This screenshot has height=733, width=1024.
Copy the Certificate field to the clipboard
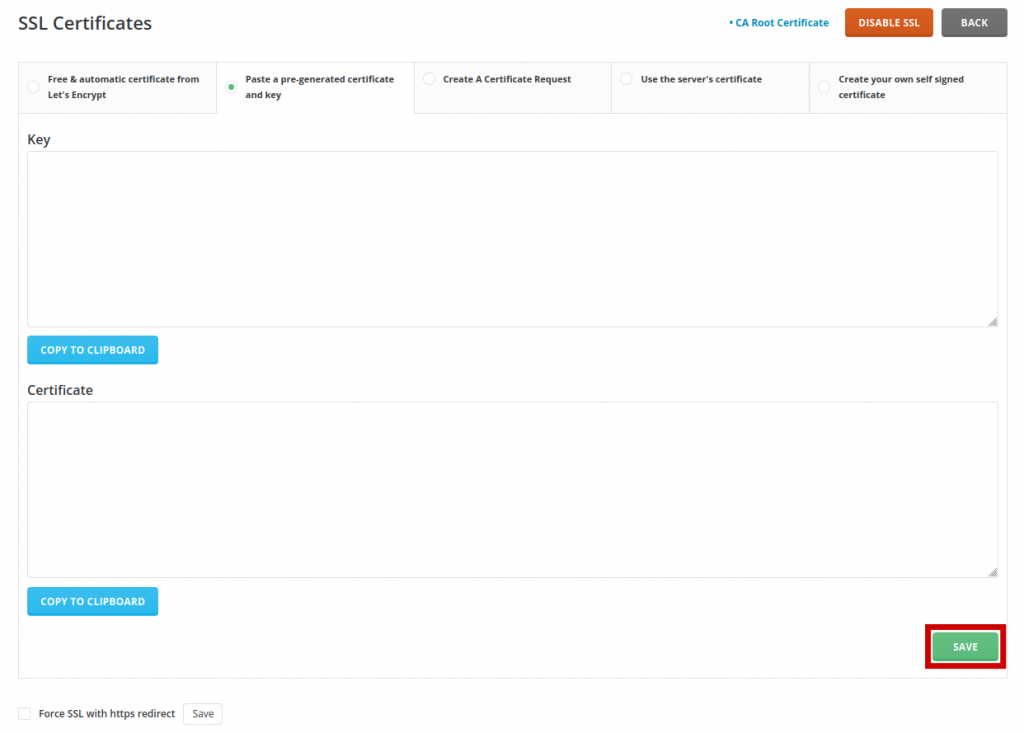click(92, 601)
